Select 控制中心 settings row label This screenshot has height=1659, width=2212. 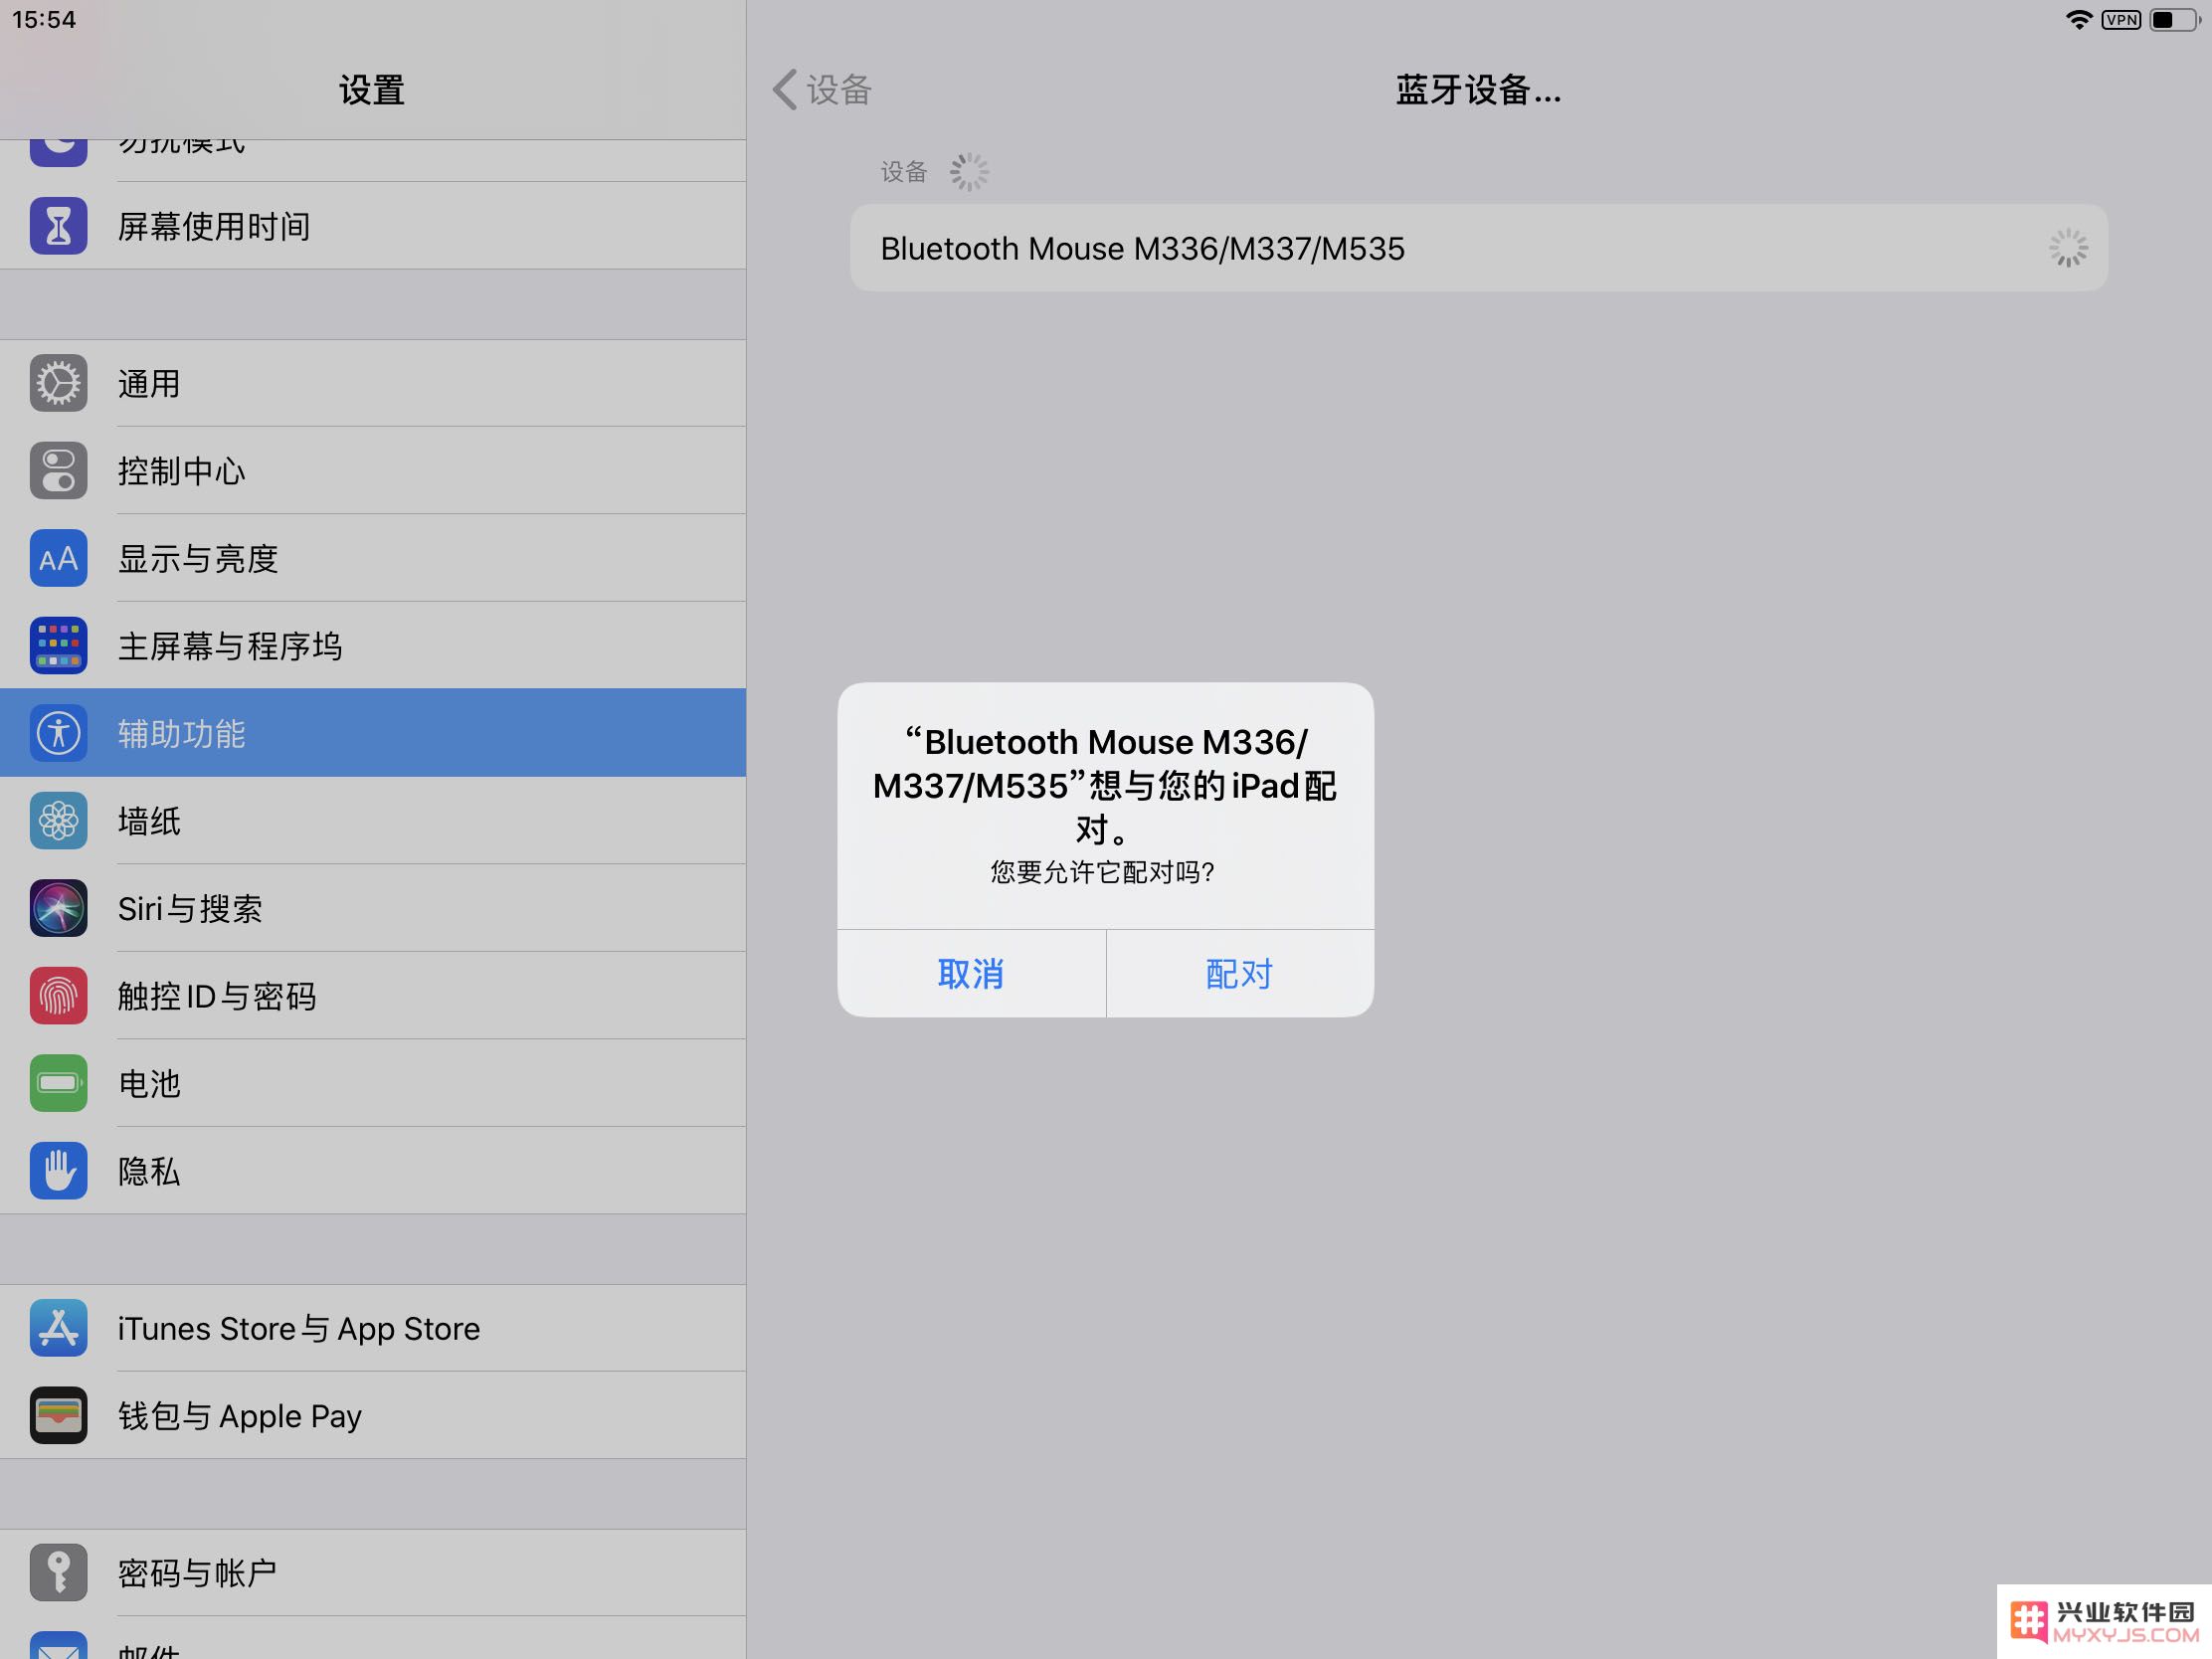coord(182,471)
